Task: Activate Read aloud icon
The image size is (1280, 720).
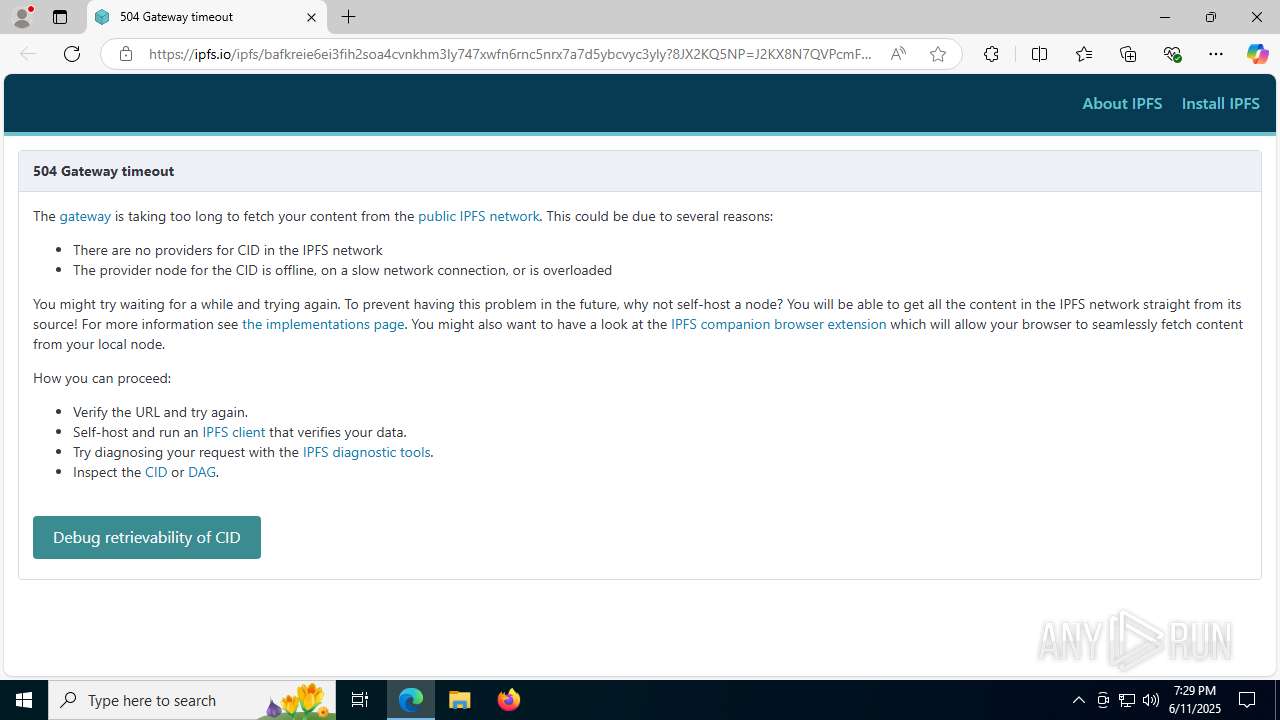Action: (x=898, y=54)
